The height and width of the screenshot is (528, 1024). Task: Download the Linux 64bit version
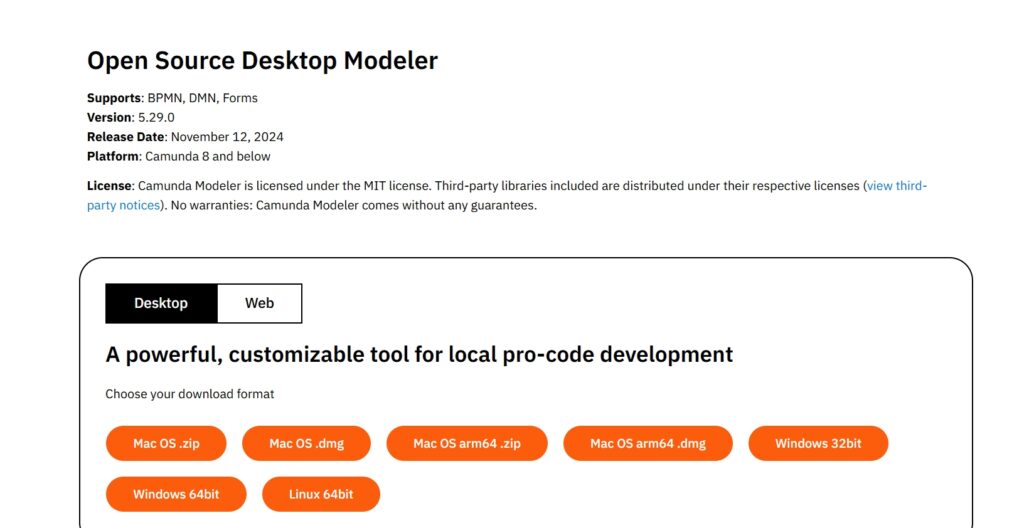(x=321, y=494)
